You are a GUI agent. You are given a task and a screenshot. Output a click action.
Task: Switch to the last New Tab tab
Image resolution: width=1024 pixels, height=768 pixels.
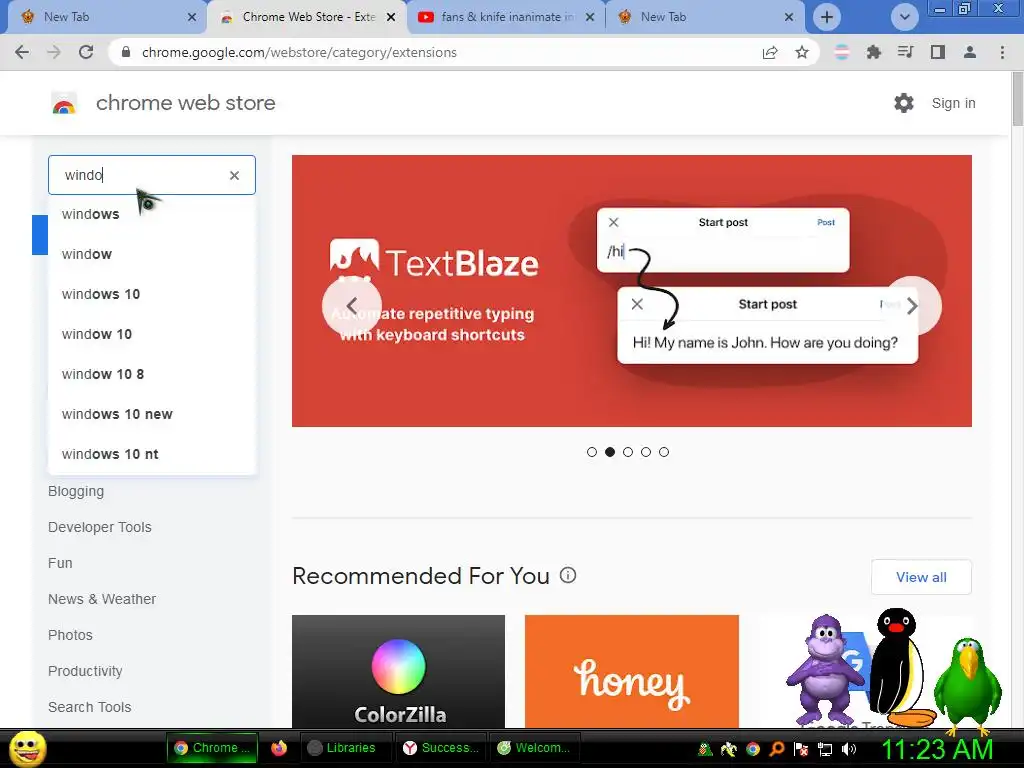point(705,17)
